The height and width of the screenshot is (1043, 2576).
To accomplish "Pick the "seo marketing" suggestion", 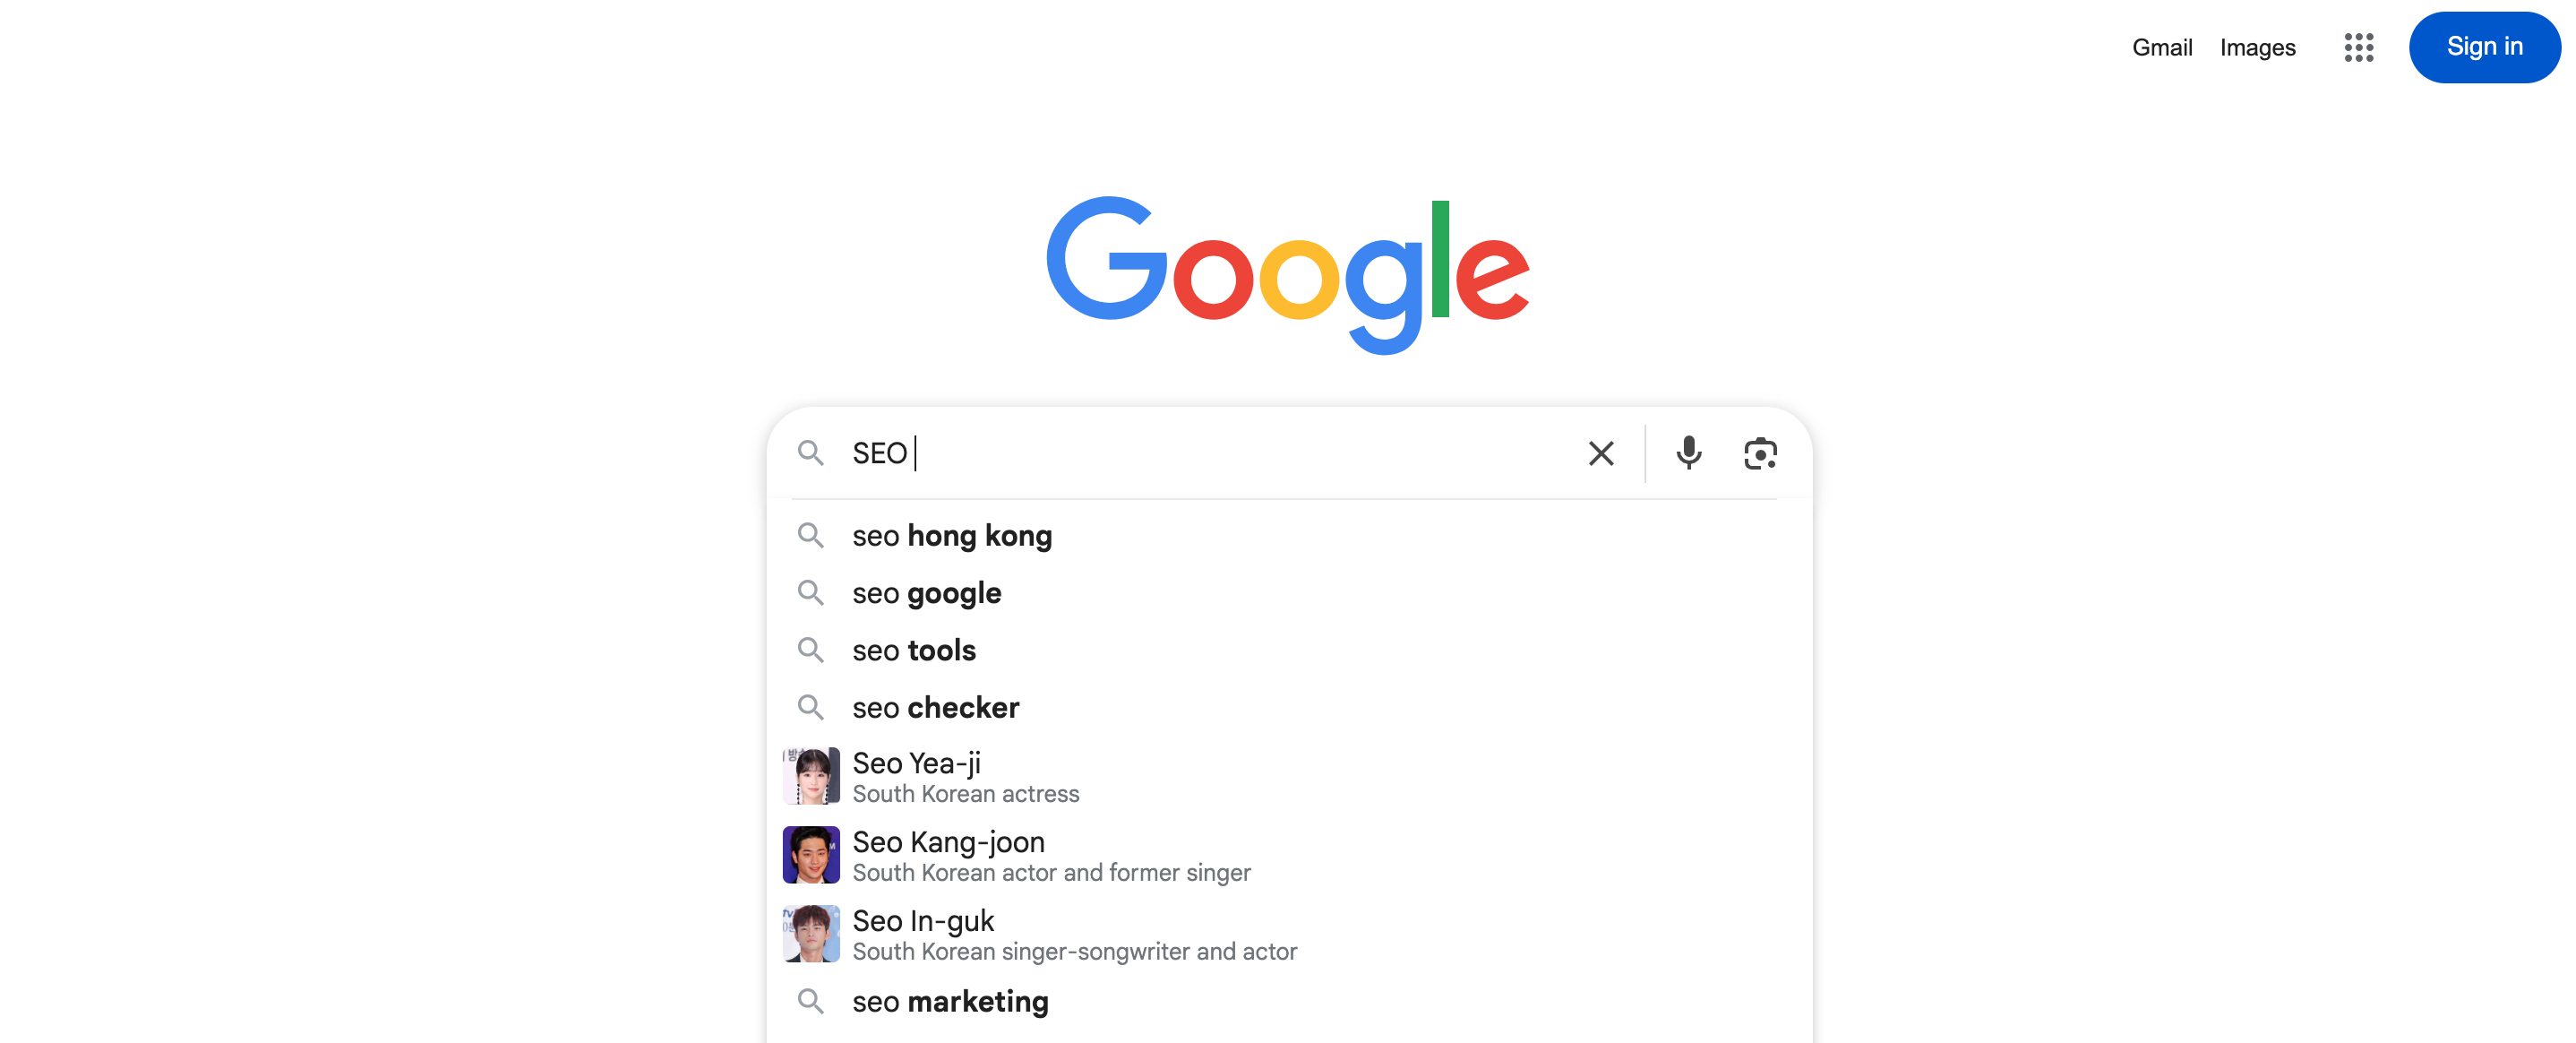I will (950, 1001).
